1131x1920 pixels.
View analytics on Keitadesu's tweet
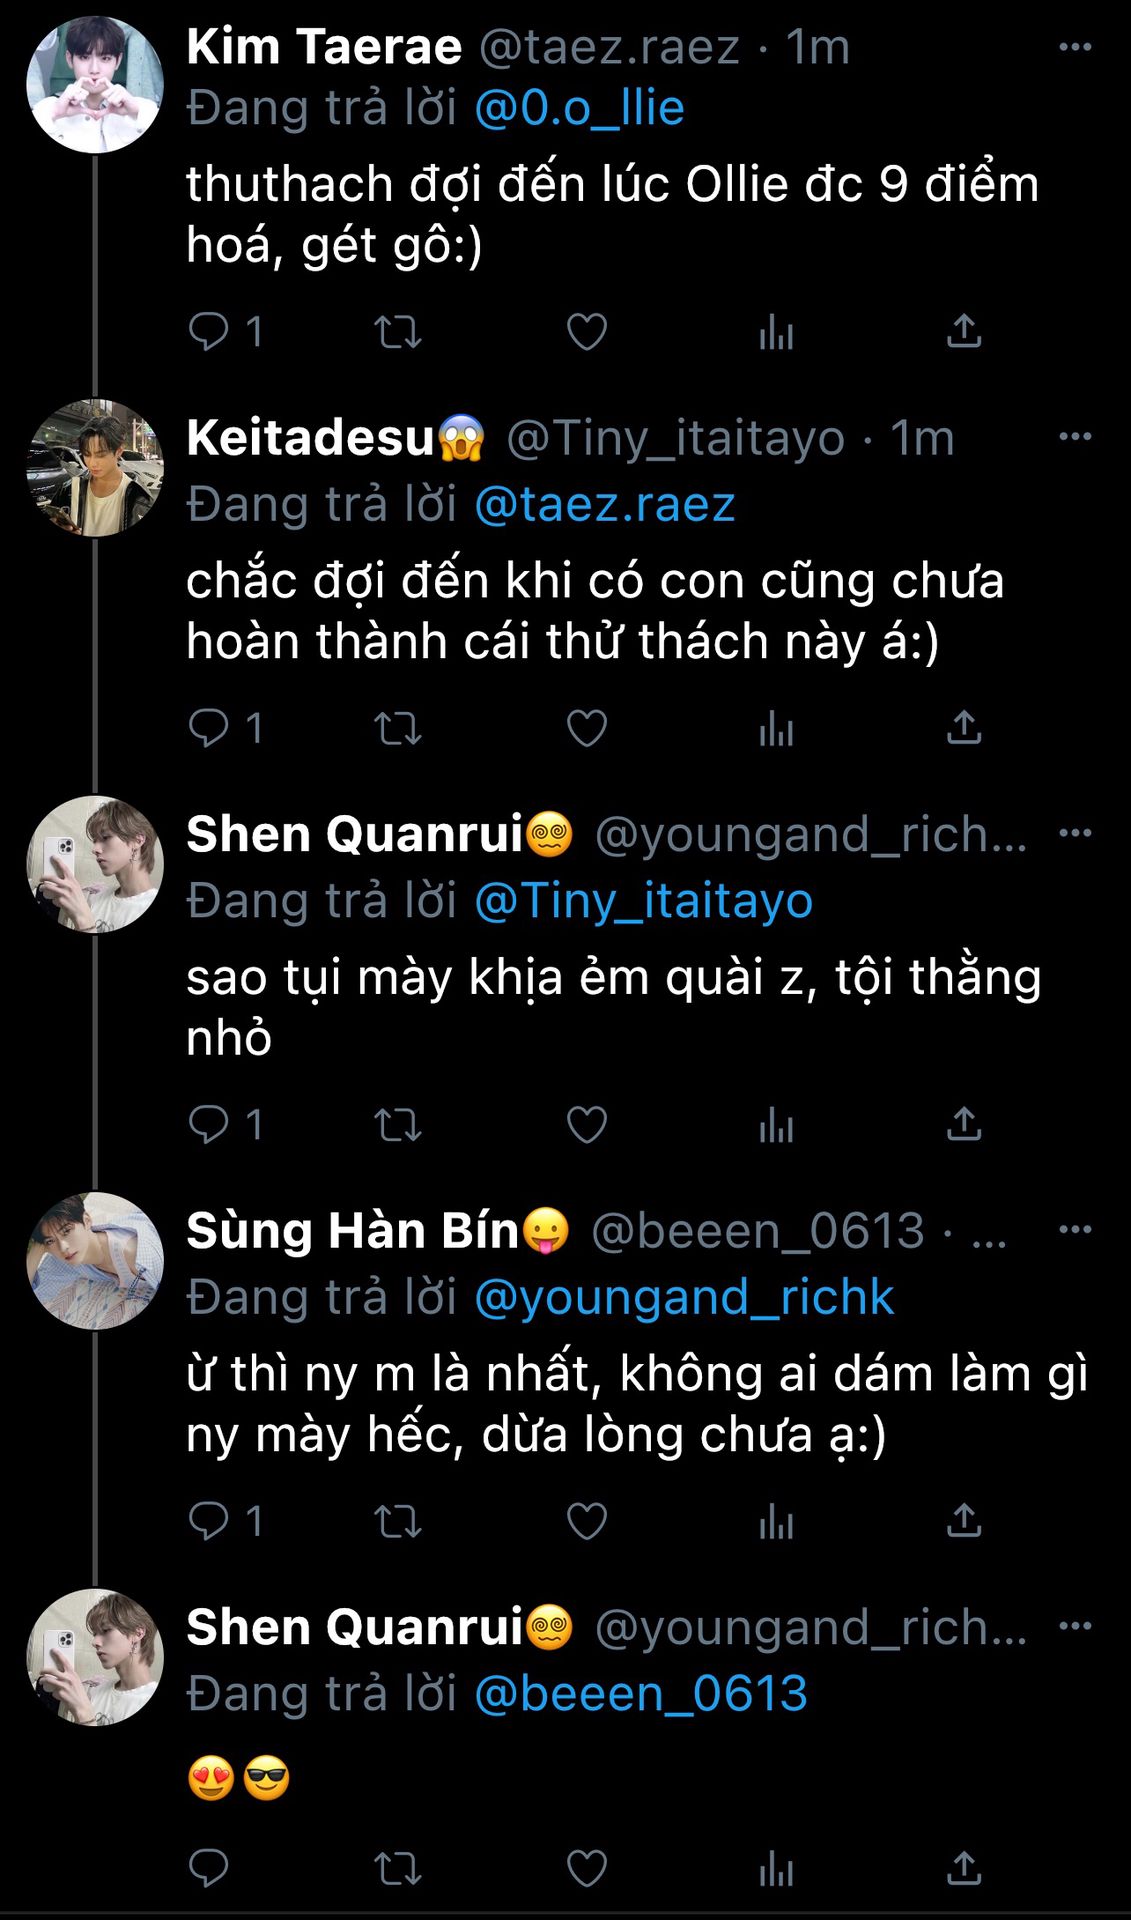click(x=775, y=728)
